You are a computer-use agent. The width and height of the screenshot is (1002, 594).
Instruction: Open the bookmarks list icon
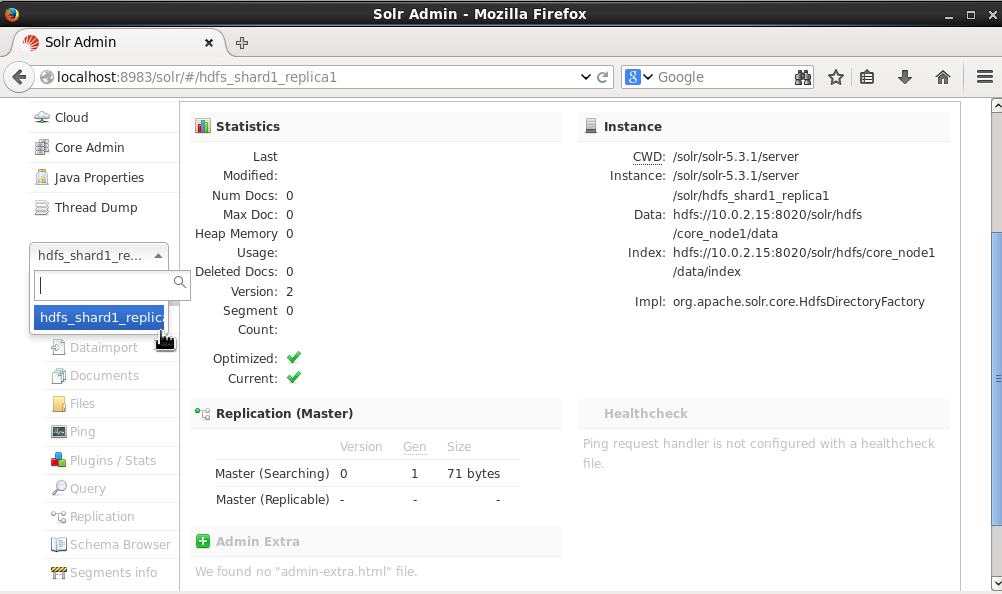tap(867, 77)
